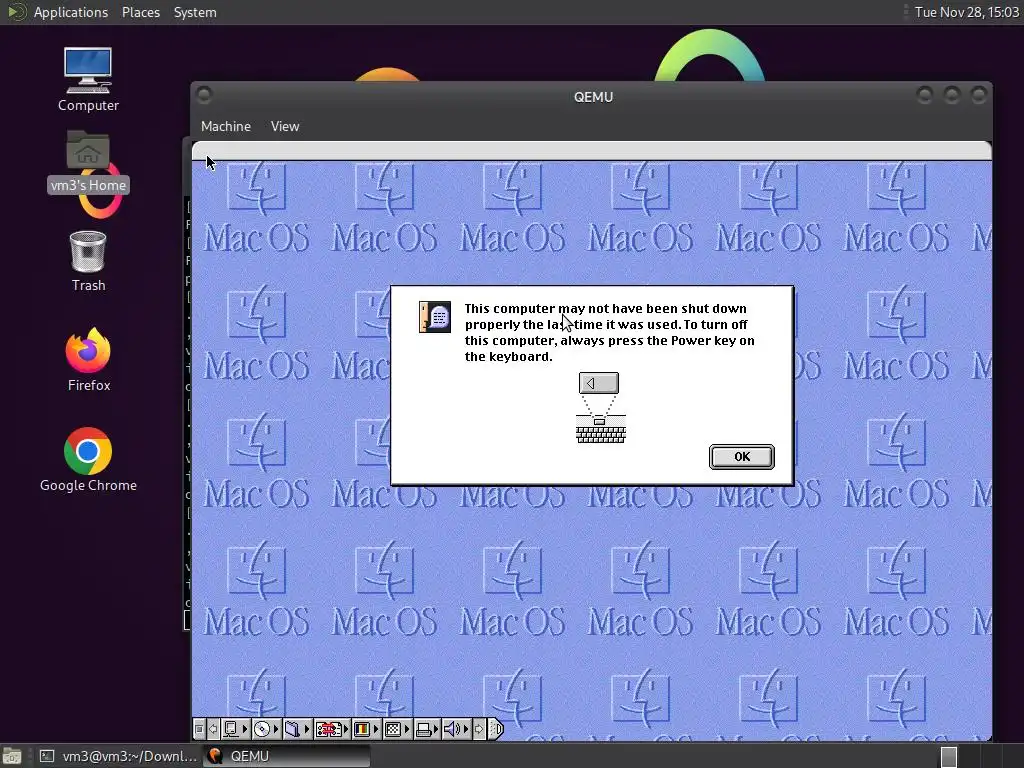1024x768 pixels.
Task: Click the keyboard Power key illustration
Action: [601, 408]
